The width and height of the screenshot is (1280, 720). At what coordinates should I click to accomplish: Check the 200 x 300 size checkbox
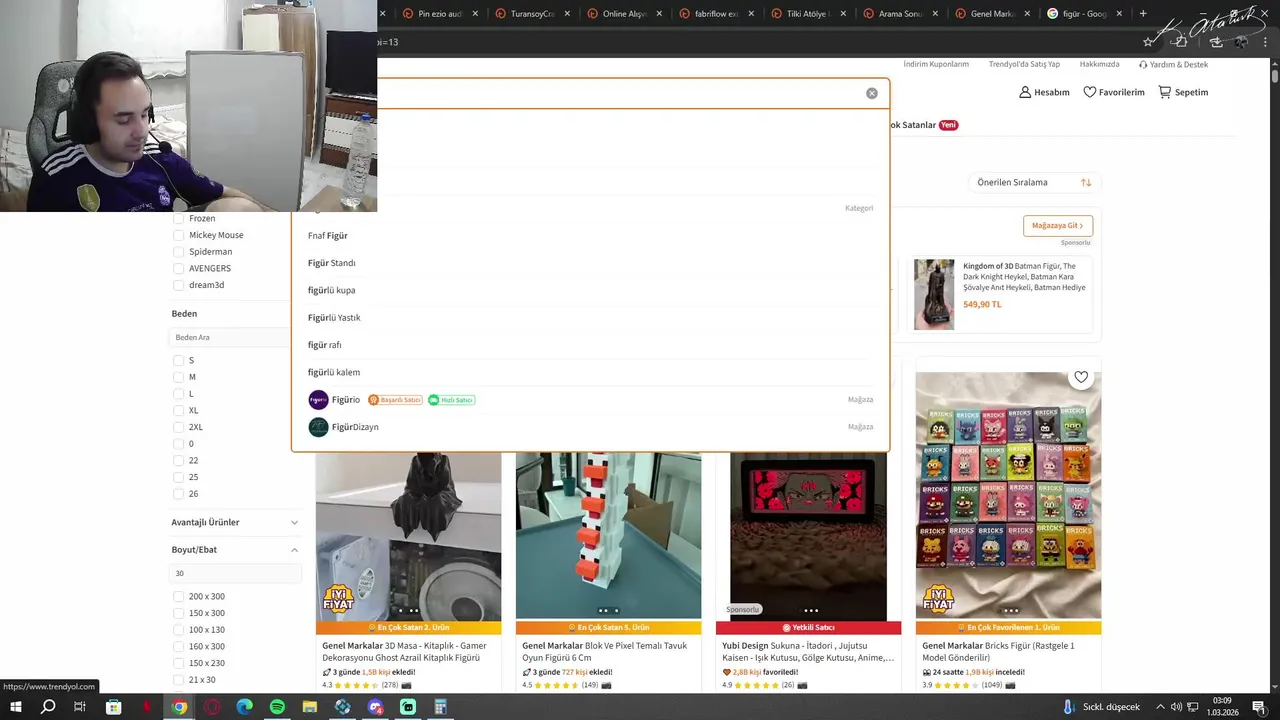[x=179, y=596]
